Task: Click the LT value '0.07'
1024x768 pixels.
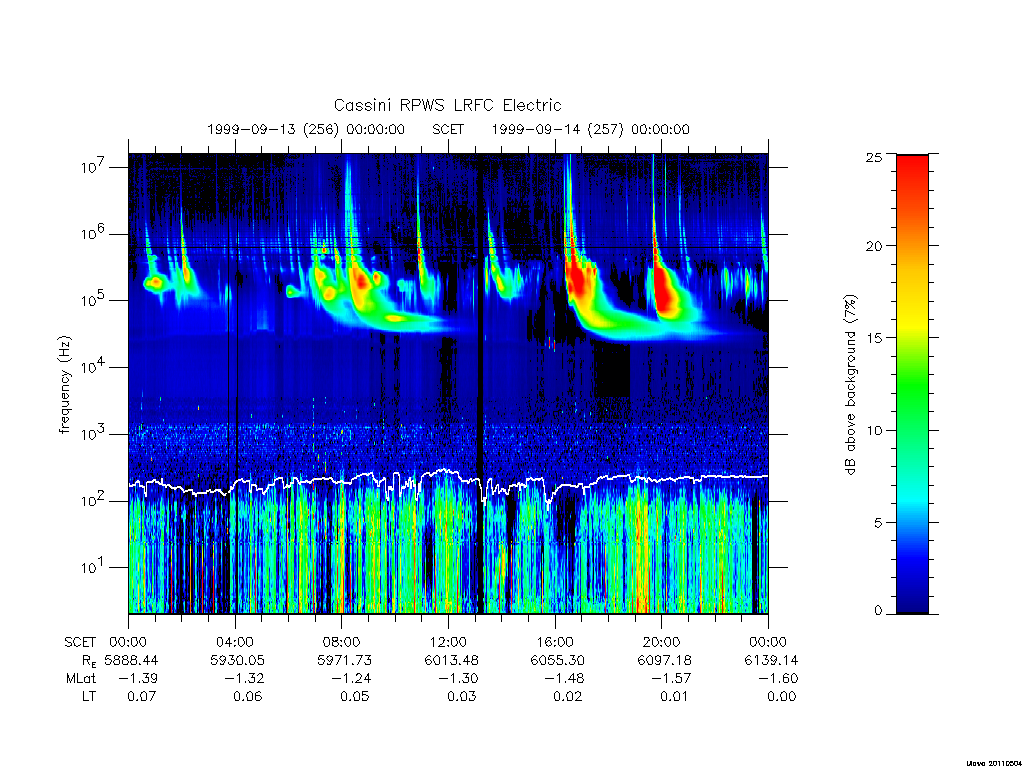Action: click(x=142, y=696)
